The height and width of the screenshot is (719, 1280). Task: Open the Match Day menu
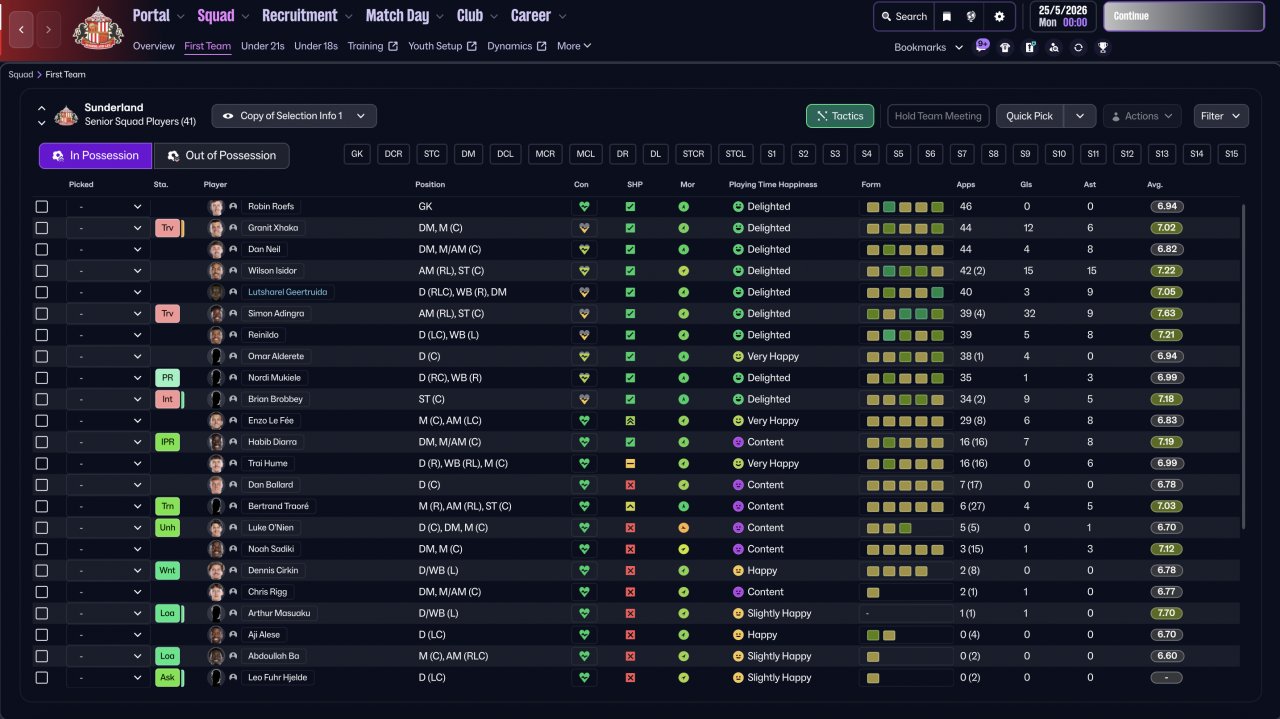click(405, 16)
